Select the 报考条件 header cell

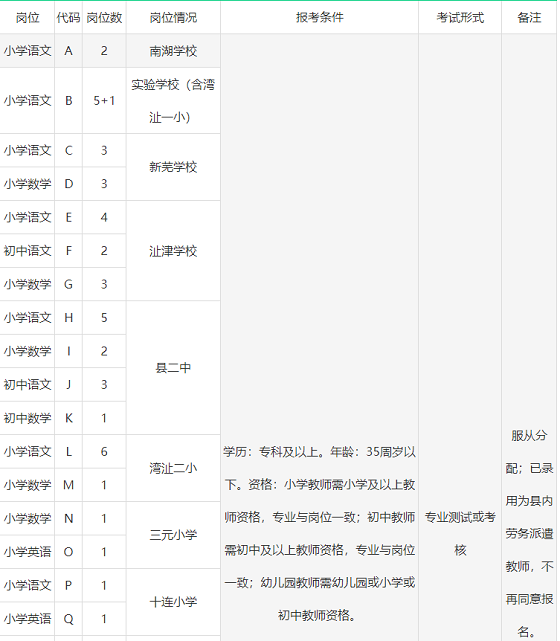click(319, 17)
